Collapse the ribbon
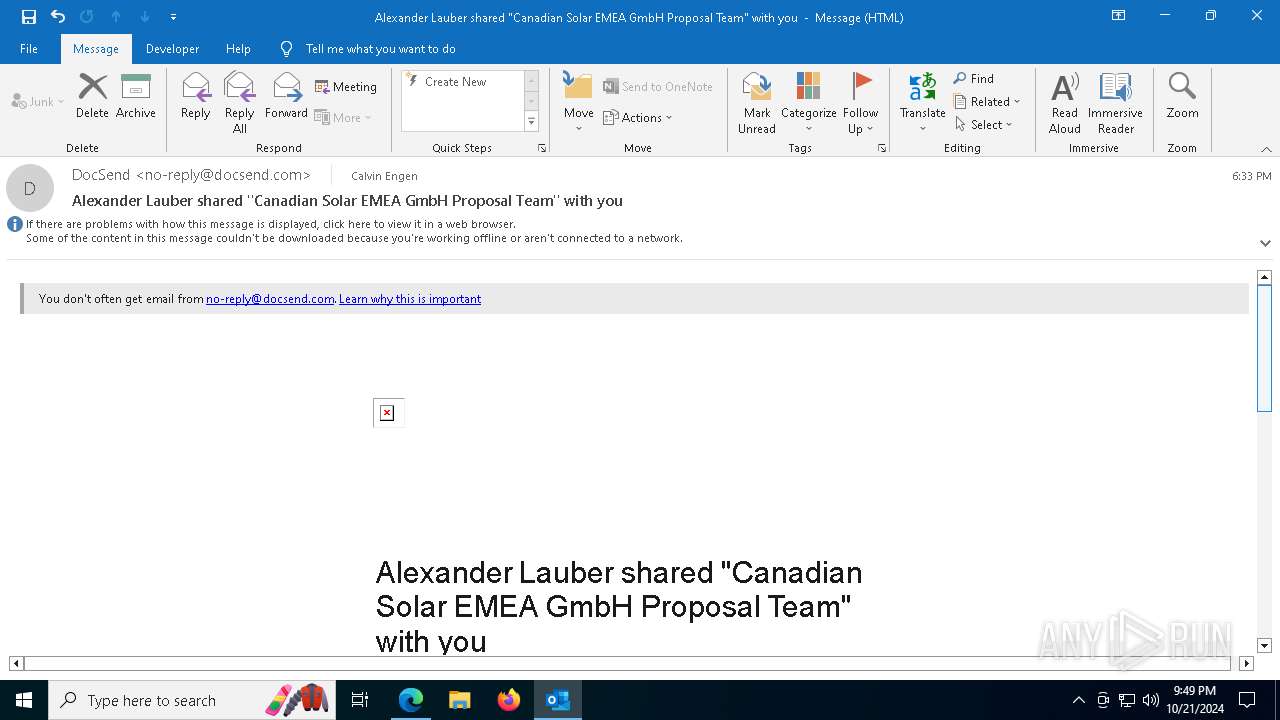Image resolution: width=1280 pixels, height=720 pixels. pyautogui.click(x=1266, y=149)
